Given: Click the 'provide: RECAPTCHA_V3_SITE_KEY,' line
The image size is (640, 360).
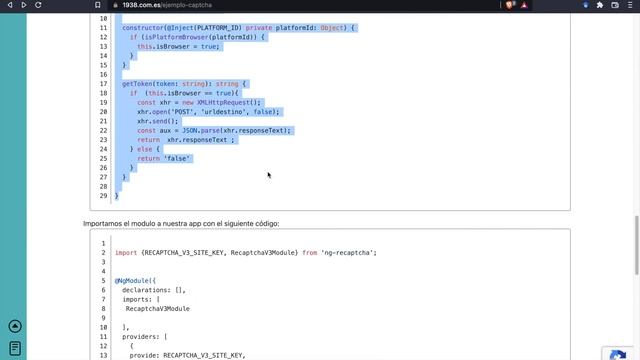Looking at the screenshot, I should point(187,356).
